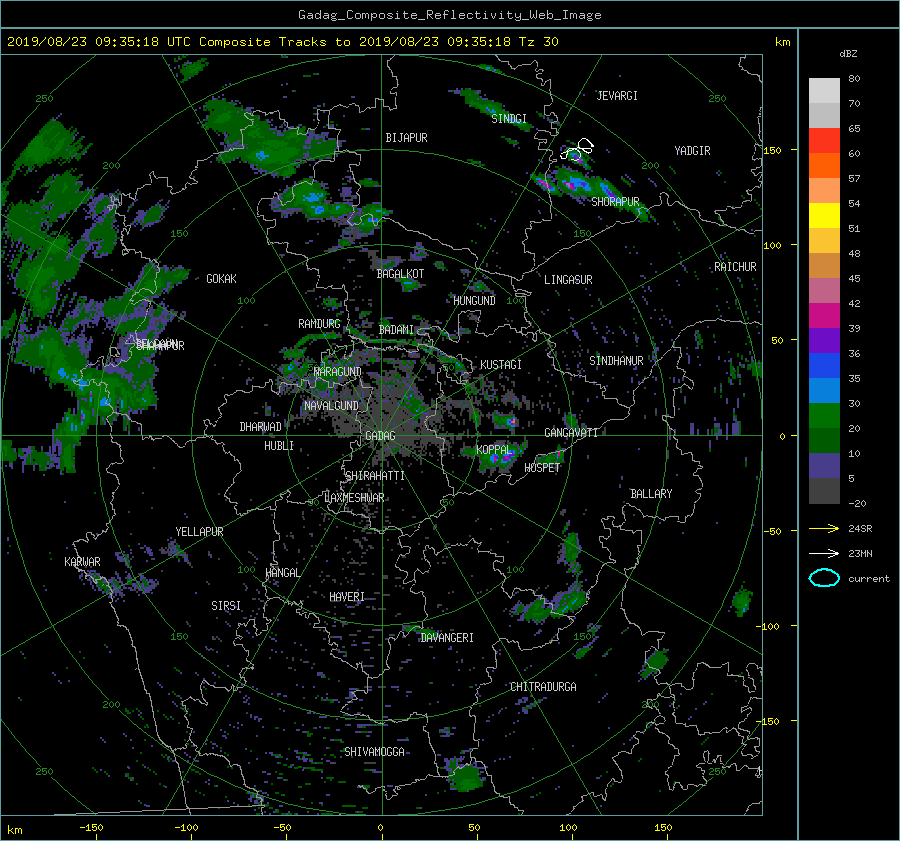Screen dimensions: 900x841
Task: Click the timestamp header text
Action: pos(282,42)
